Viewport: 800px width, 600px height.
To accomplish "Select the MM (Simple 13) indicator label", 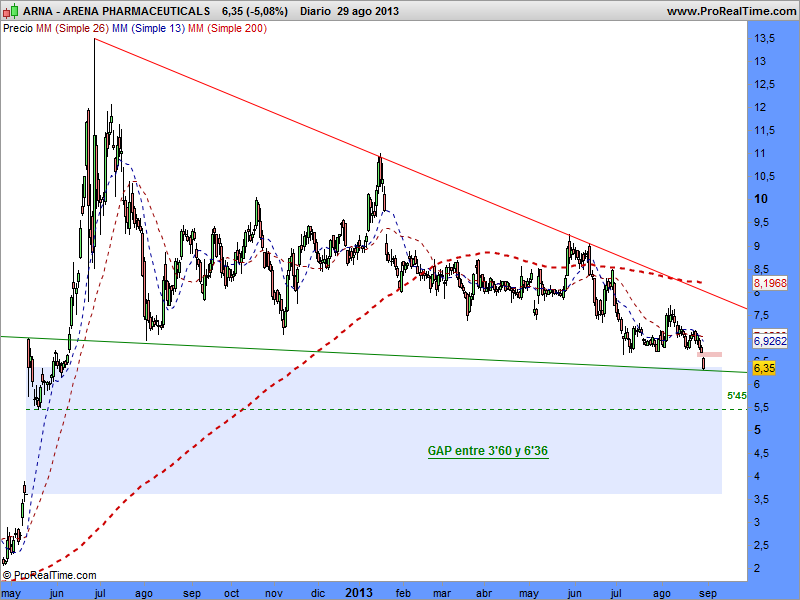I will point(148,29).
